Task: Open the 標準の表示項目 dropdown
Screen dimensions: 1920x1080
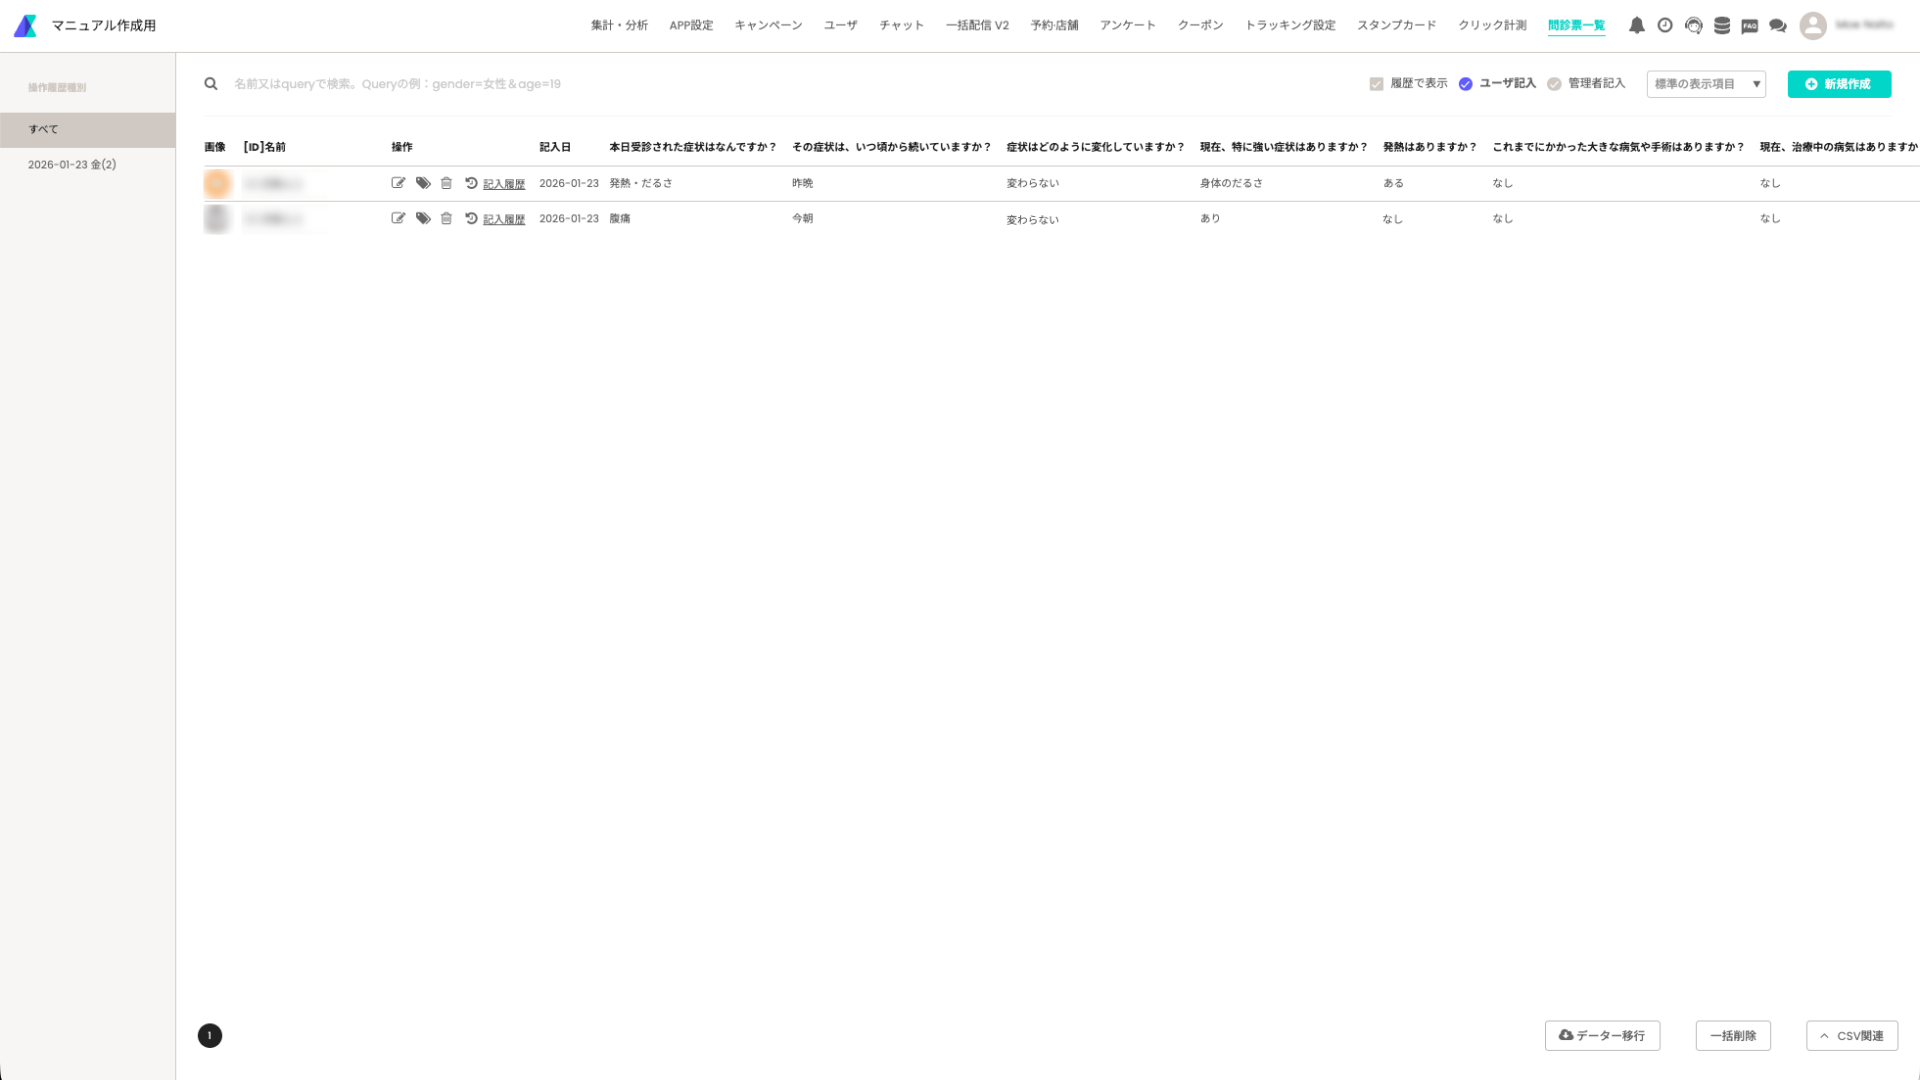Action: click(1706, 84)
